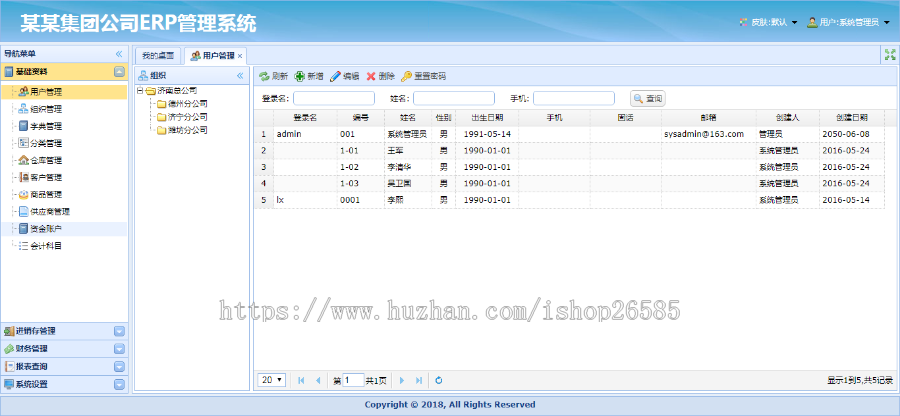Open the page size dropdown showing 20

(x=272, y=380)
